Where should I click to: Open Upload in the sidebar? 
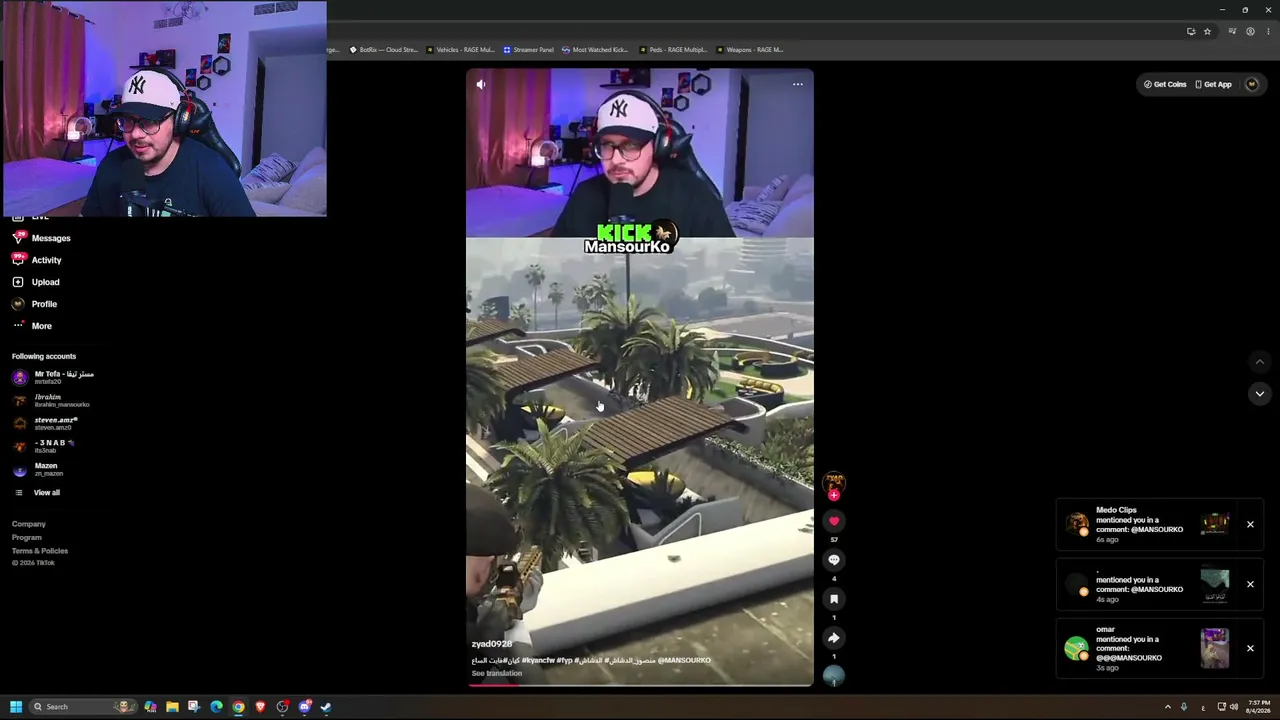(x=37, y=282)
